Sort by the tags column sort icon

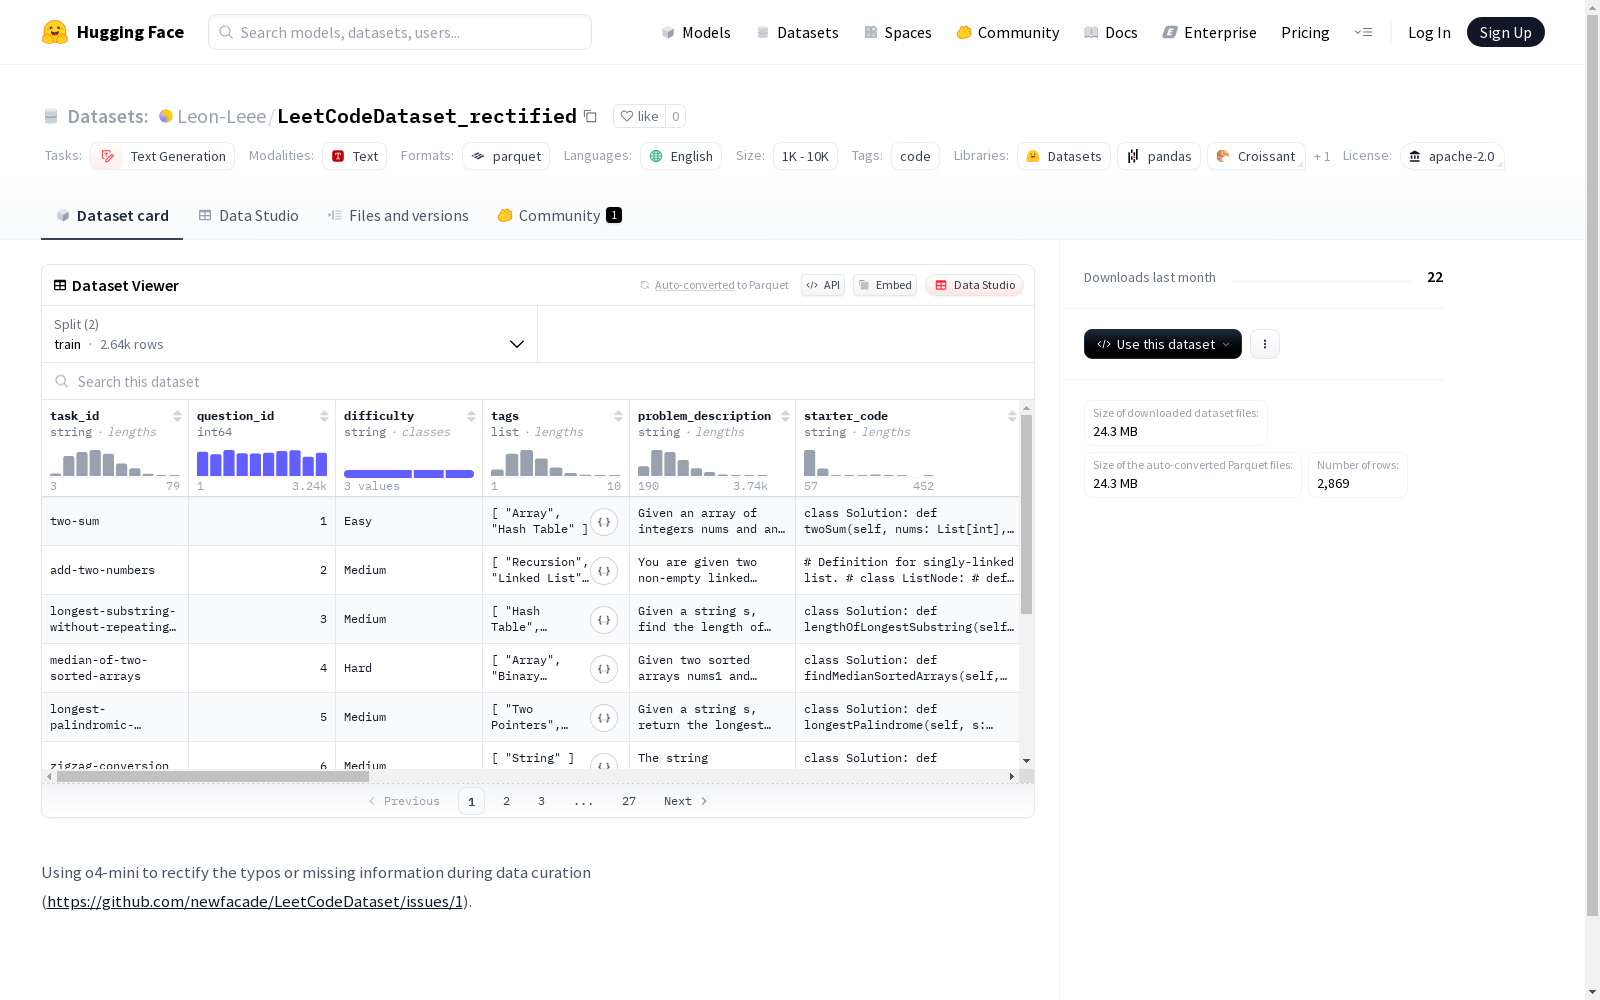(618, 416)
